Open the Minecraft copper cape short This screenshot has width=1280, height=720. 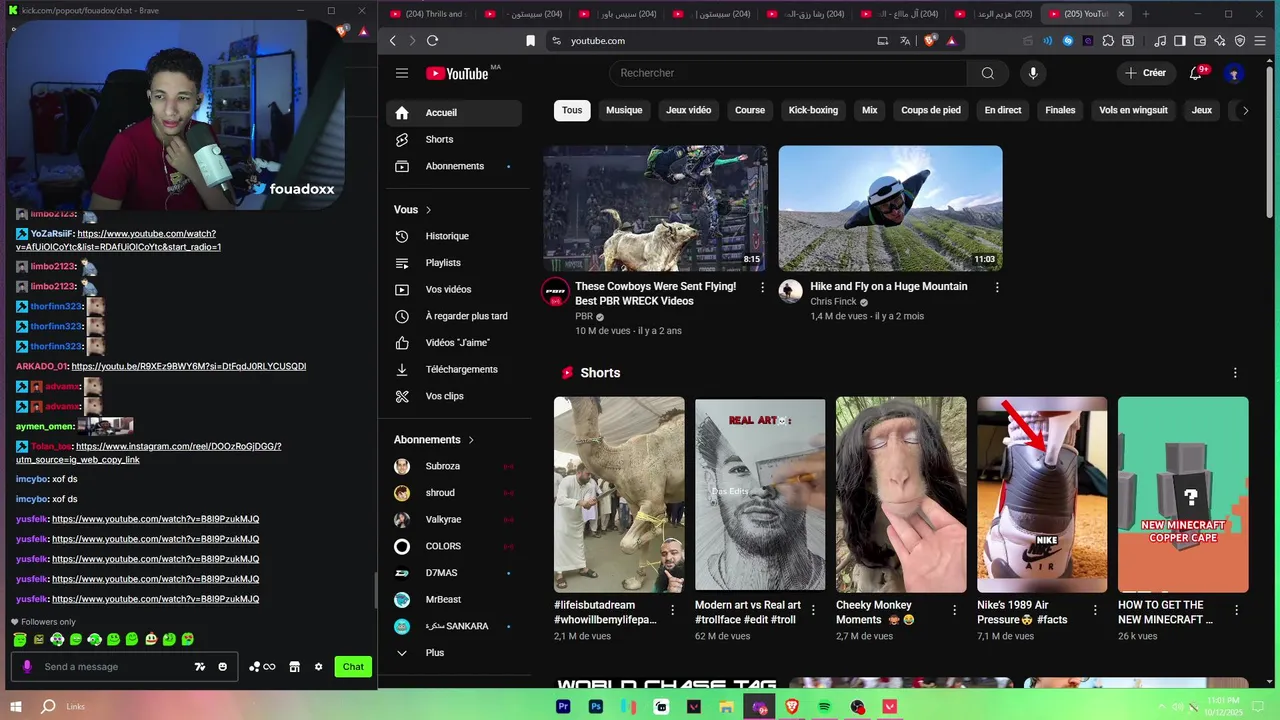(x=1183, y=495)
